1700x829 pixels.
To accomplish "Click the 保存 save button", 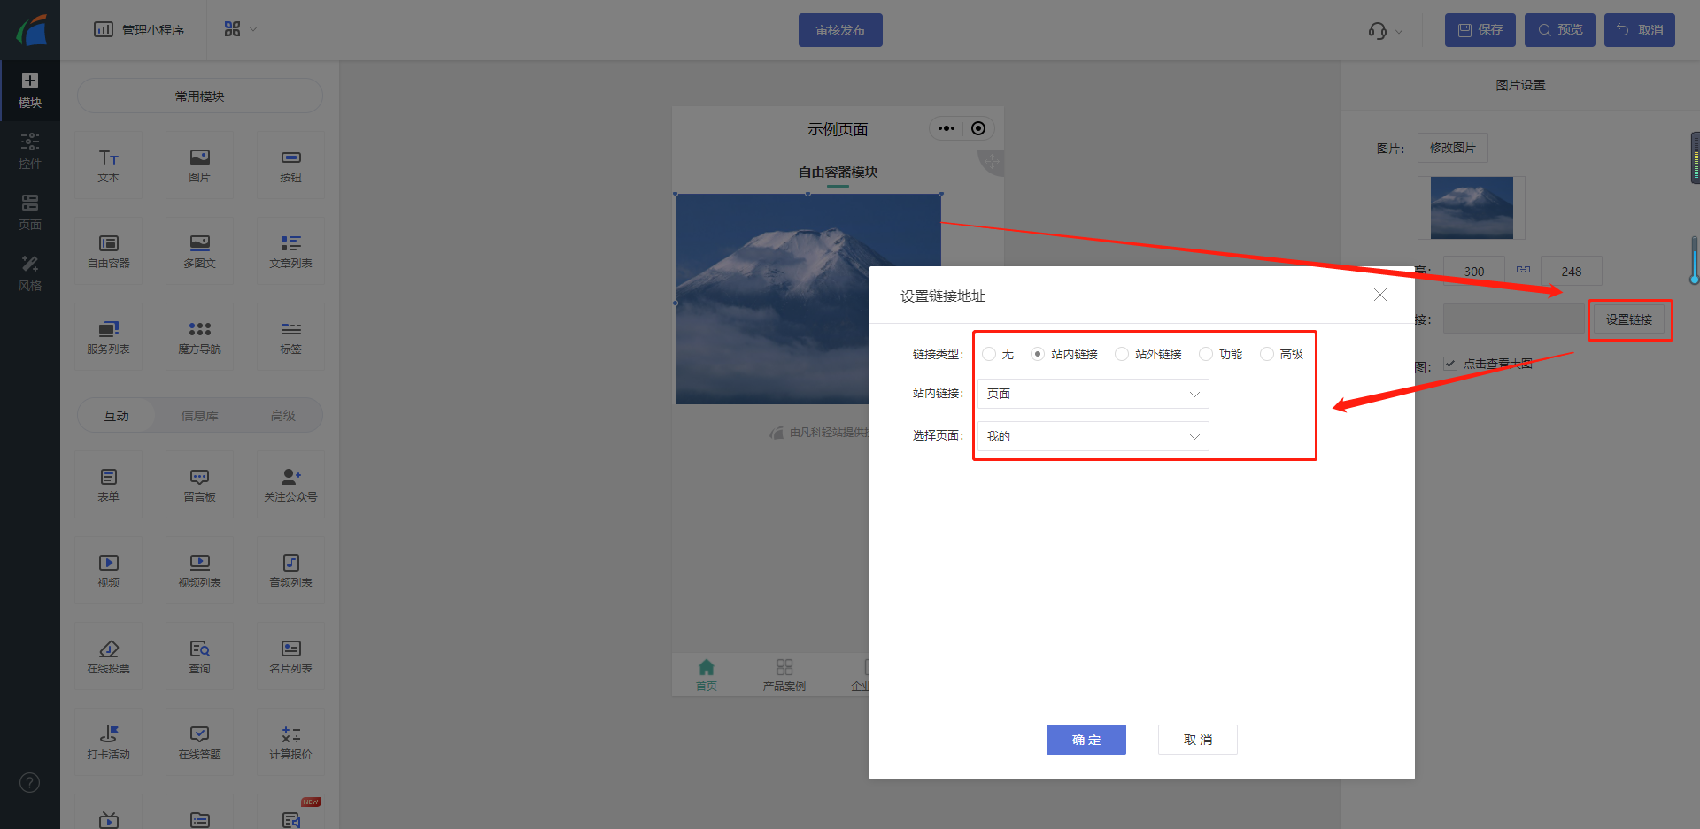I will tap(1480, 30).
